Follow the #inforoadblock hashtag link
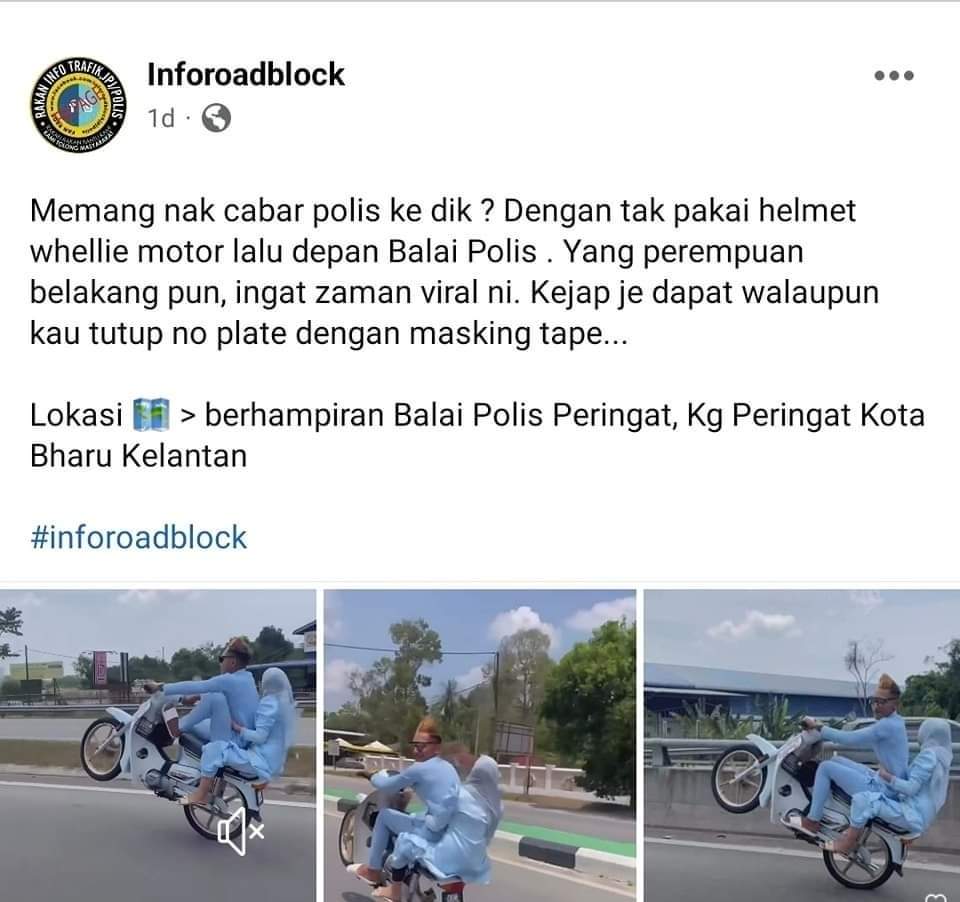The image size is (960, 902). click(138, 537)
